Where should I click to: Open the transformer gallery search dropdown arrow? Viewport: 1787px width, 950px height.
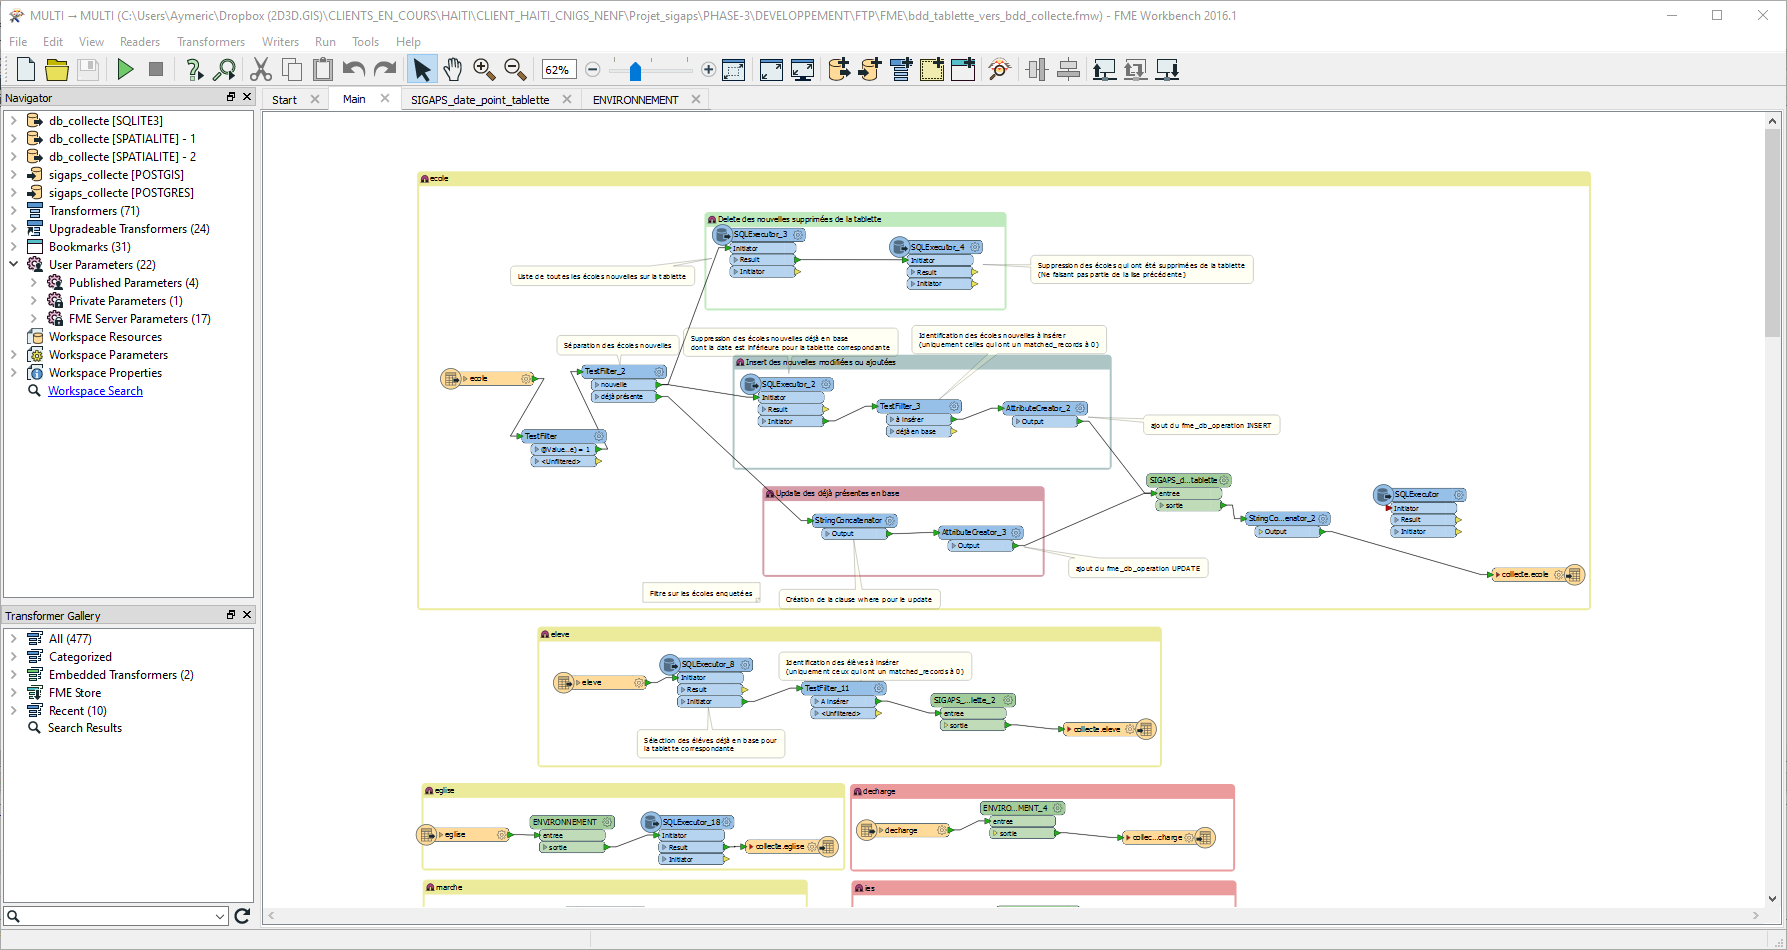point(220,916)
